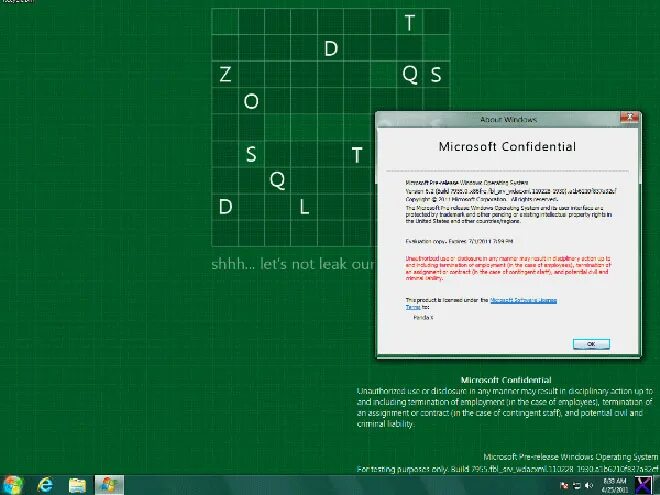The height and width of the screenshot is (495, 660).
Task: Select the active About Windows taskbar button
Action: [x=109, y=485]
